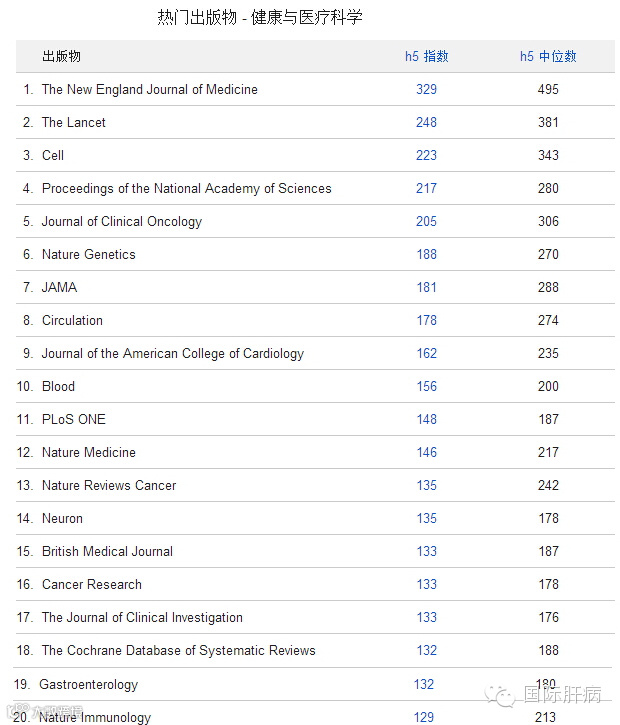Click Nature Medicine h5-index 146
Screen dimensions: 620x725
(x=427, y=452)
